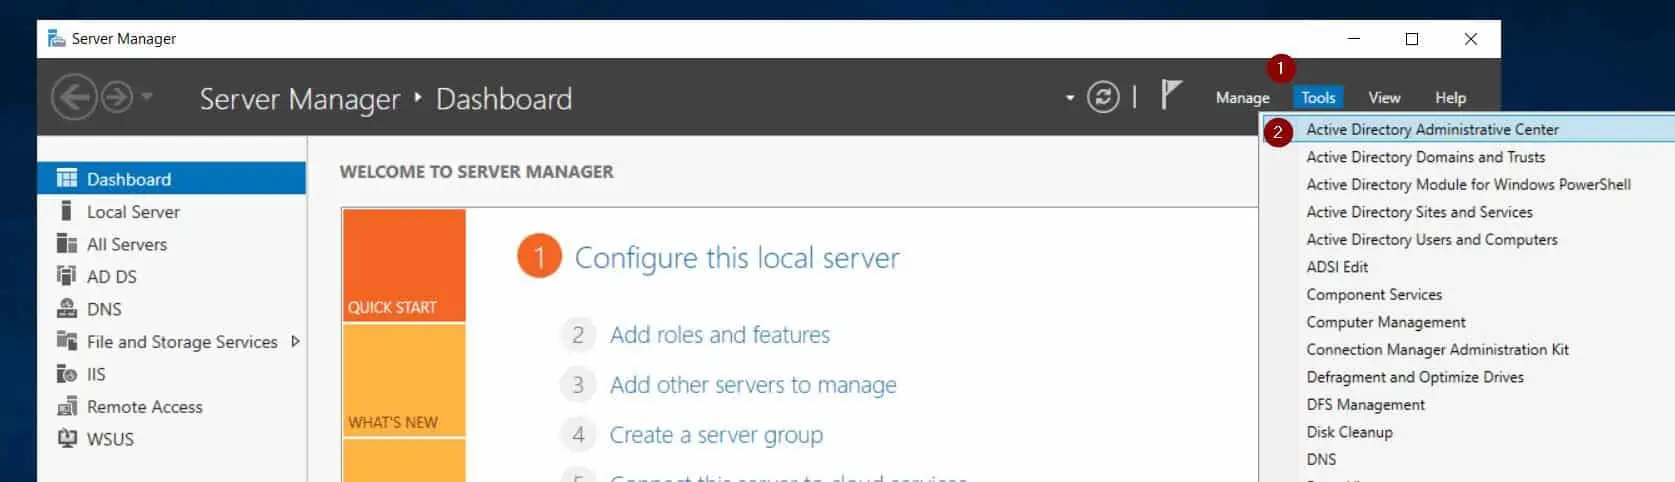This screenshot has height=482, width=1675.
Task: Select DNS role label in sidebar
Action: point(104,309)
